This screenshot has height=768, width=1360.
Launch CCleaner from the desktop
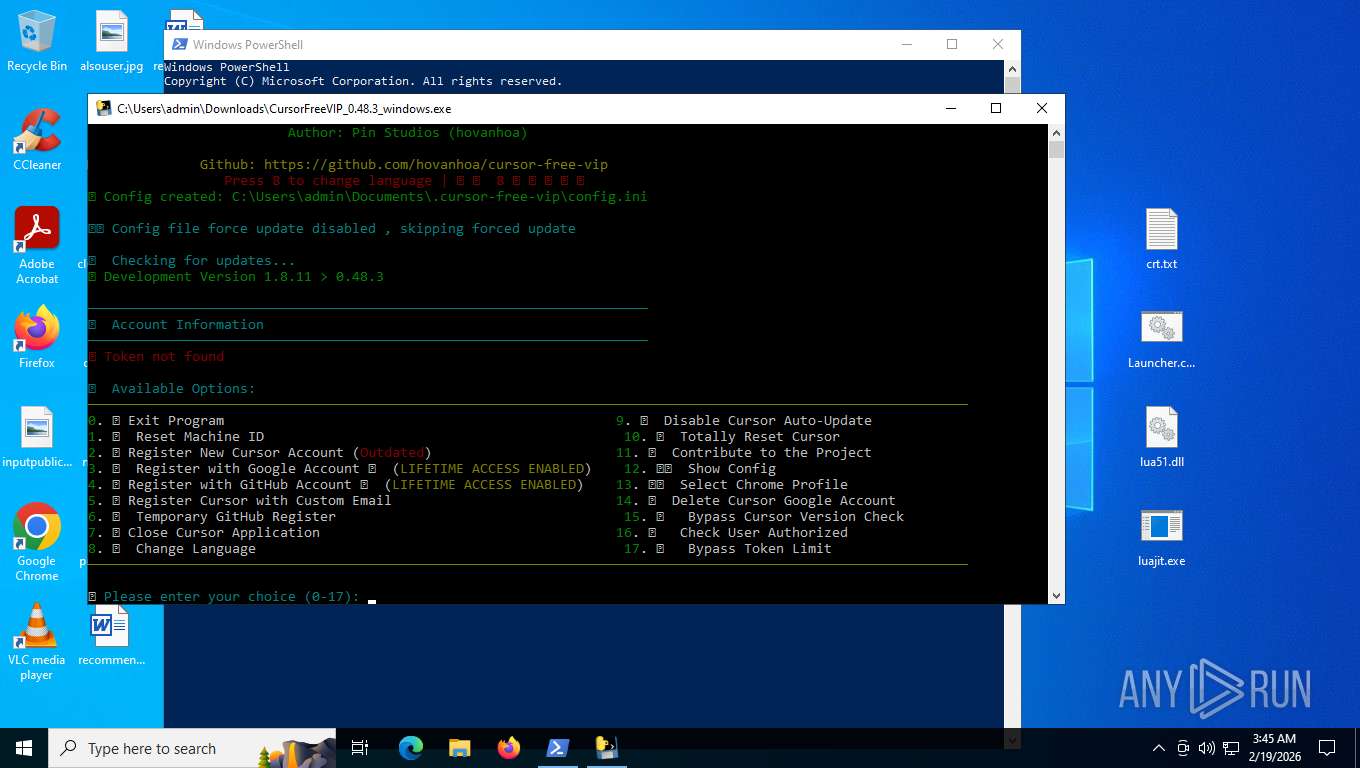pyautogui.click(x=37, y=140)
